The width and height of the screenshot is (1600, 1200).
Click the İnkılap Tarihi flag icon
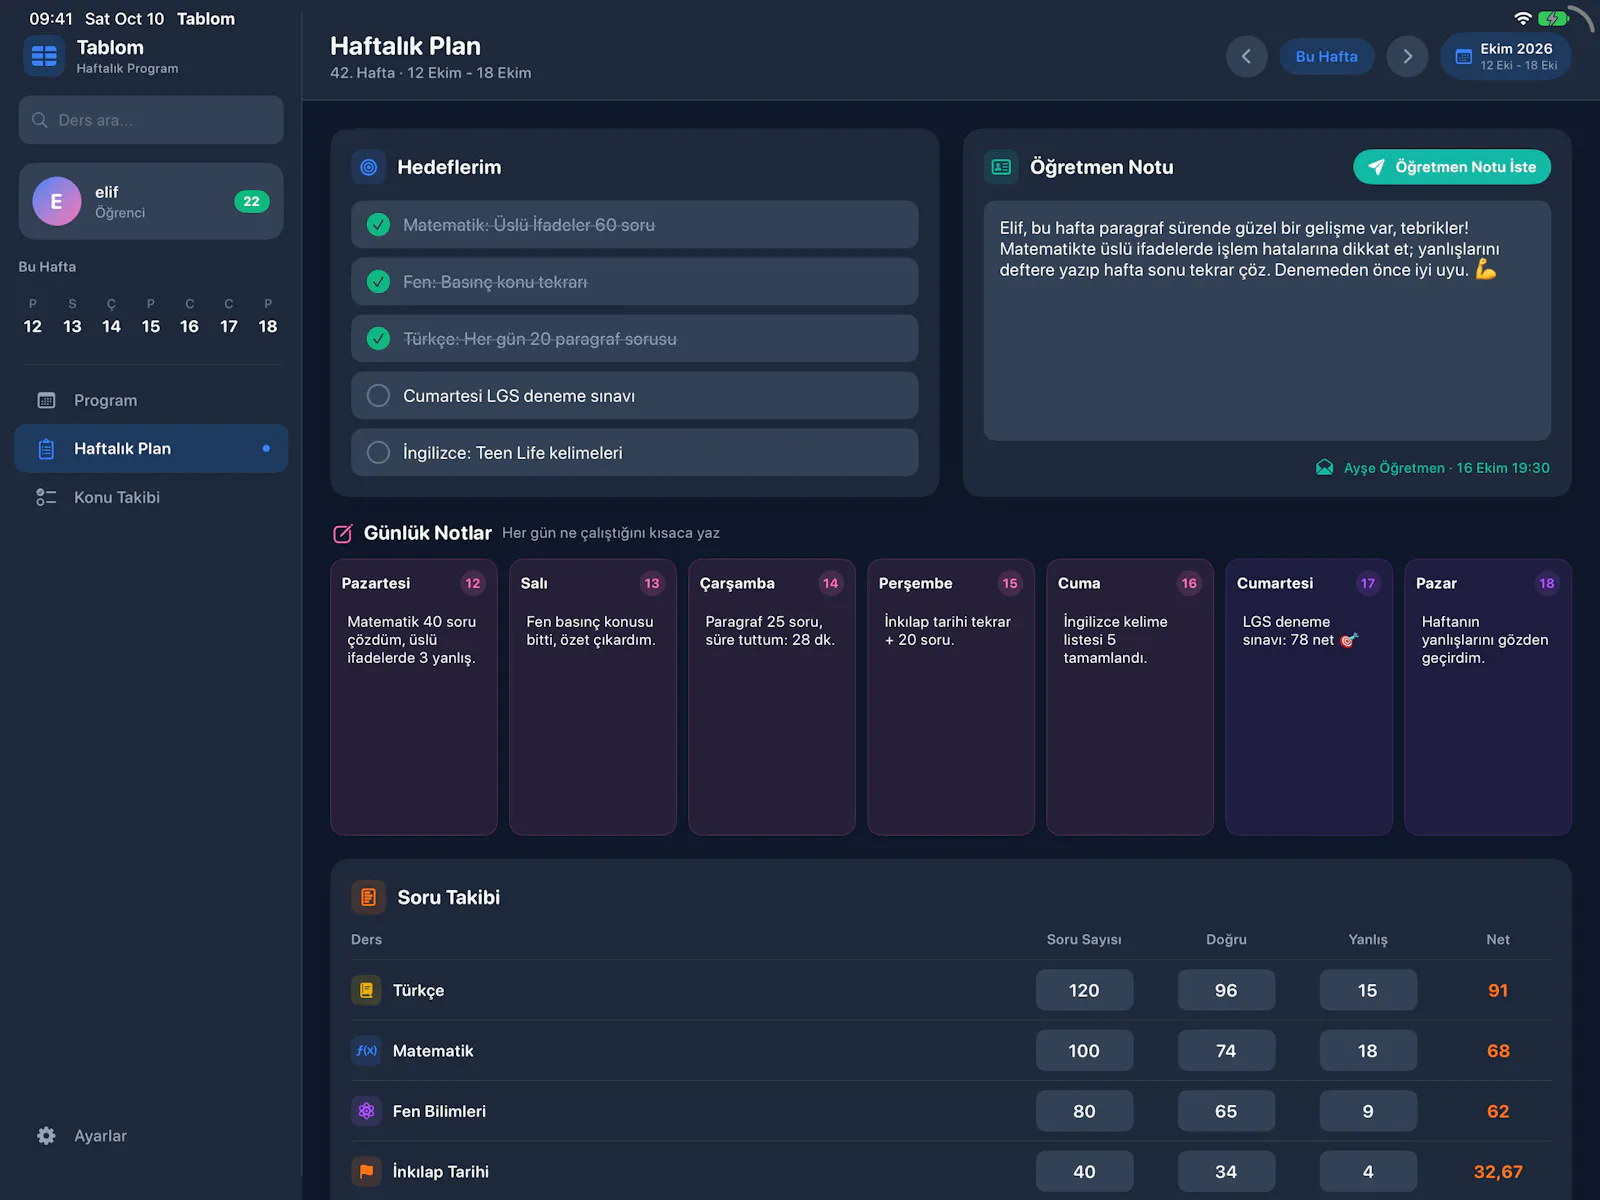[366, 1171]
